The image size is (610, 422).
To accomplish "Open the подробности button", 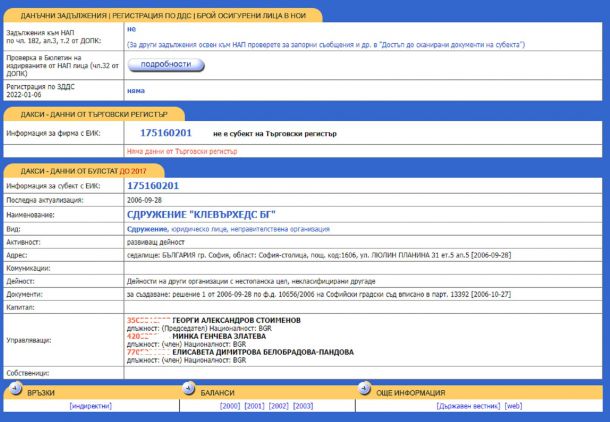I will coord(166,65).
